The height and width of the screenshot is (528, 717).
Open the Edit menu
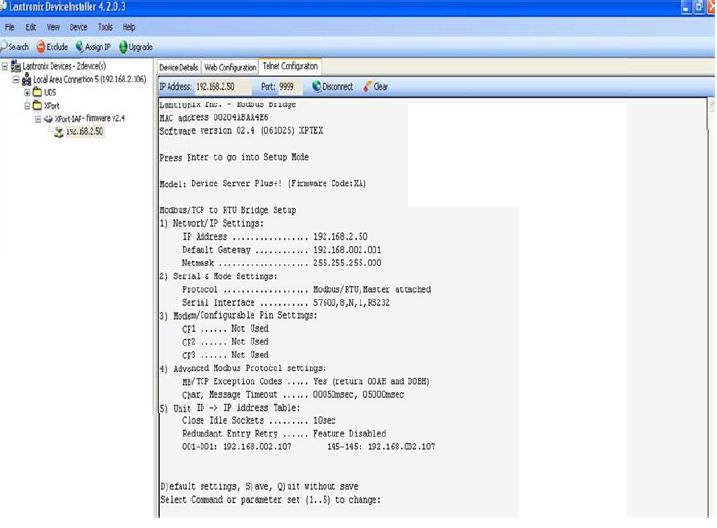click(31, 27)
